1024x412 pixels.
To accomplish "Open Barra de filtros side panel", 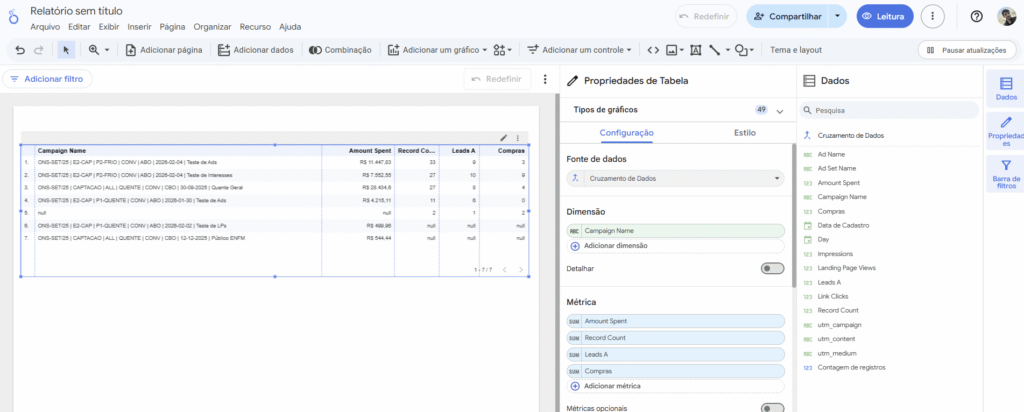I will point(1005,173).
